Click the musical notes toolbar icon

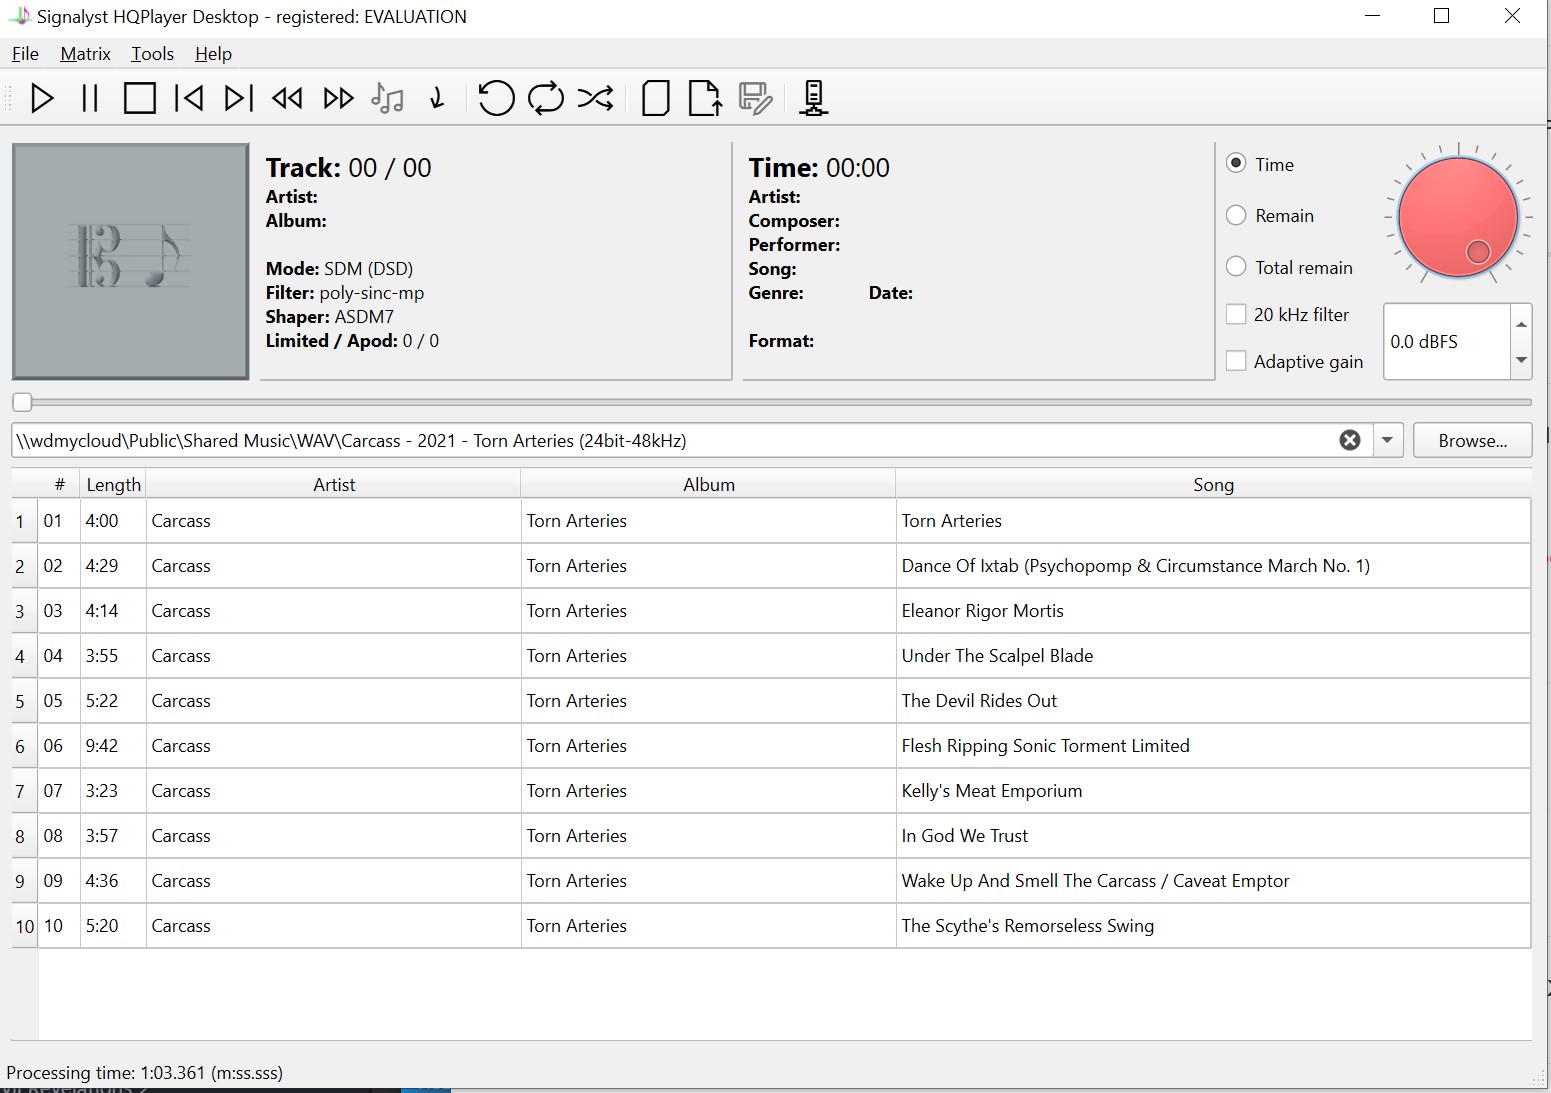tap(387, 98)
